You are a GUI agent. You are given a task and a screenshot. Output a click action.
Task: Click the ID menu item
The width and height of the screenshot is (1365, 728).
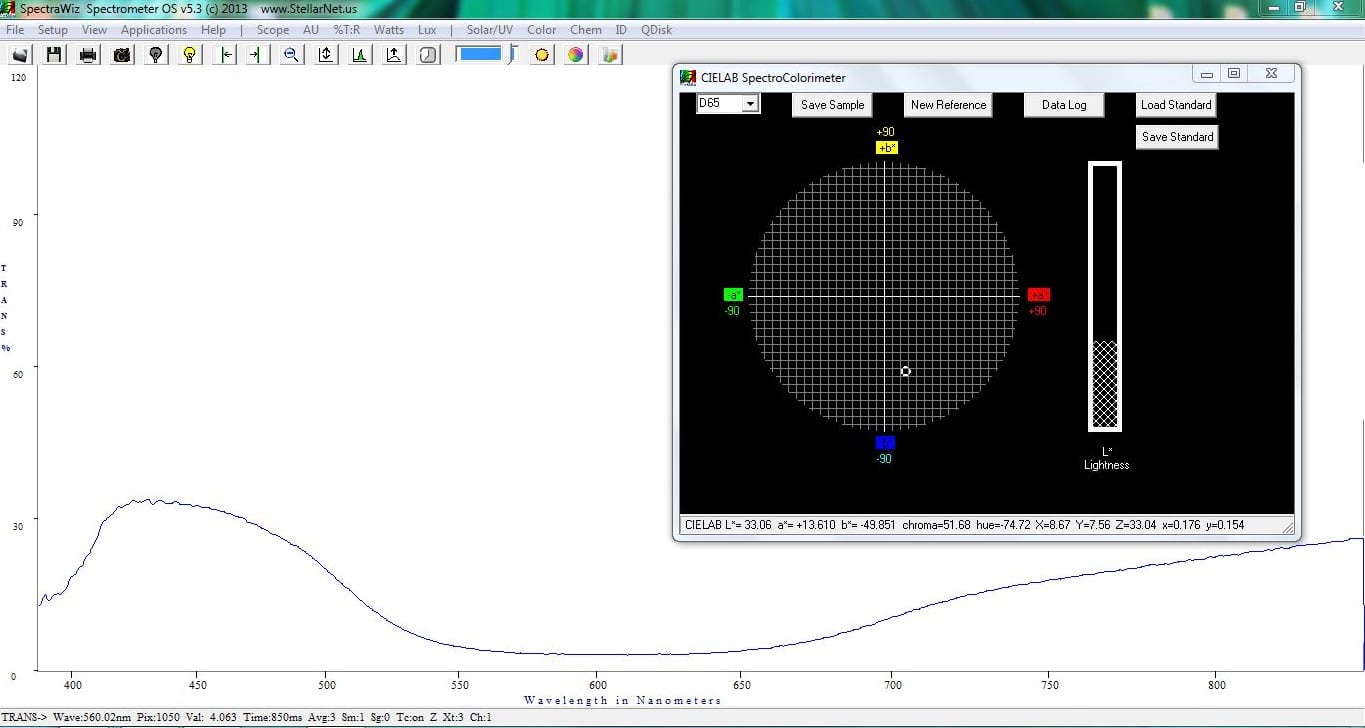pyautogui.click(x=621, y=30)
